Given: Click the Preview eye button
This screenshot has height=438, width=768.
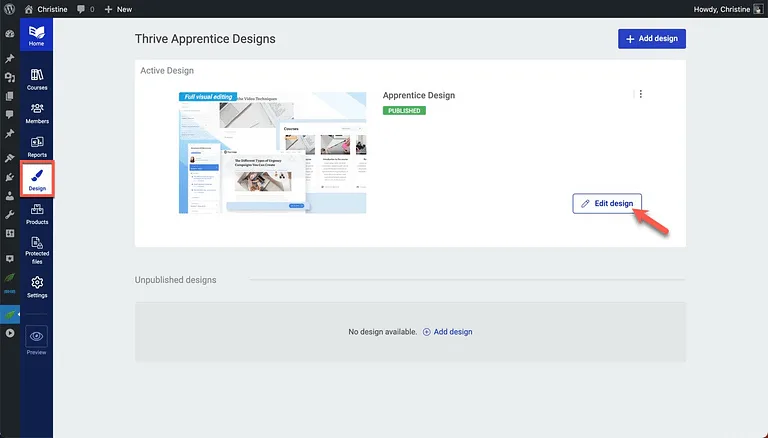Looking at the screenshot, I should (36, 337).
